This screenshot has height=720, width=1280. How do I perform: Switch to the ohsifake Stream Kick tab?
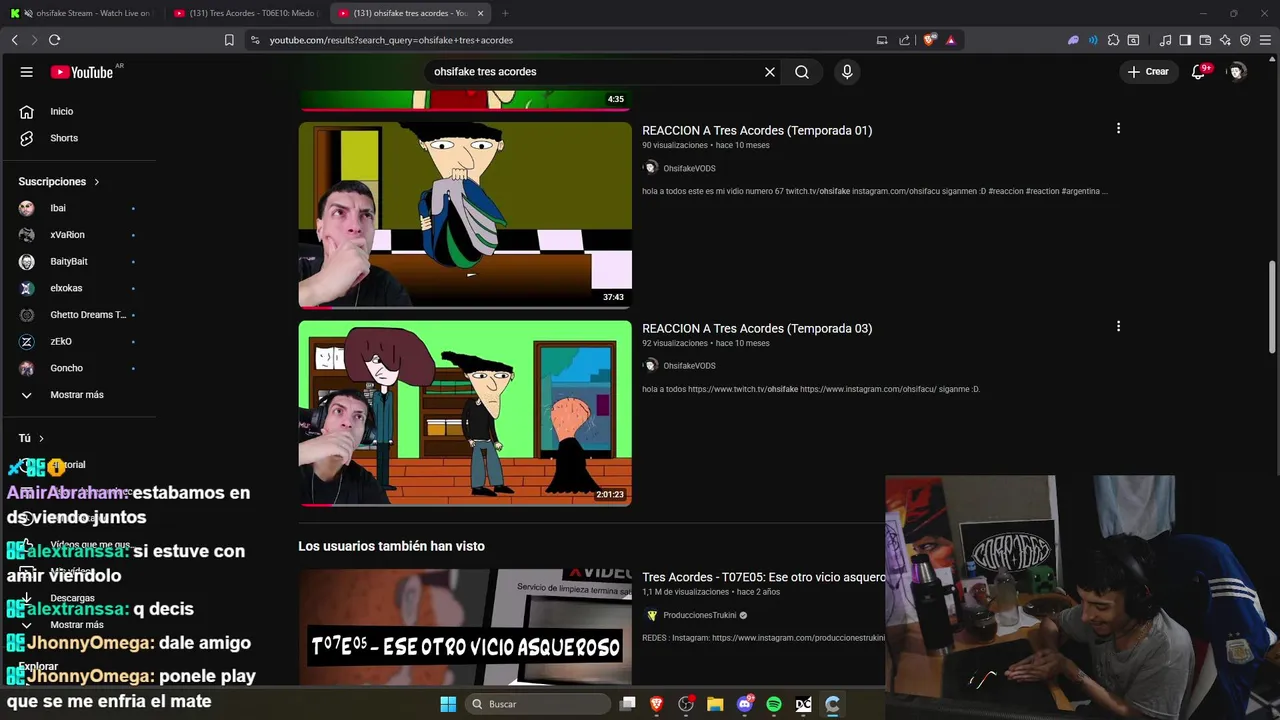coord(82,13)
